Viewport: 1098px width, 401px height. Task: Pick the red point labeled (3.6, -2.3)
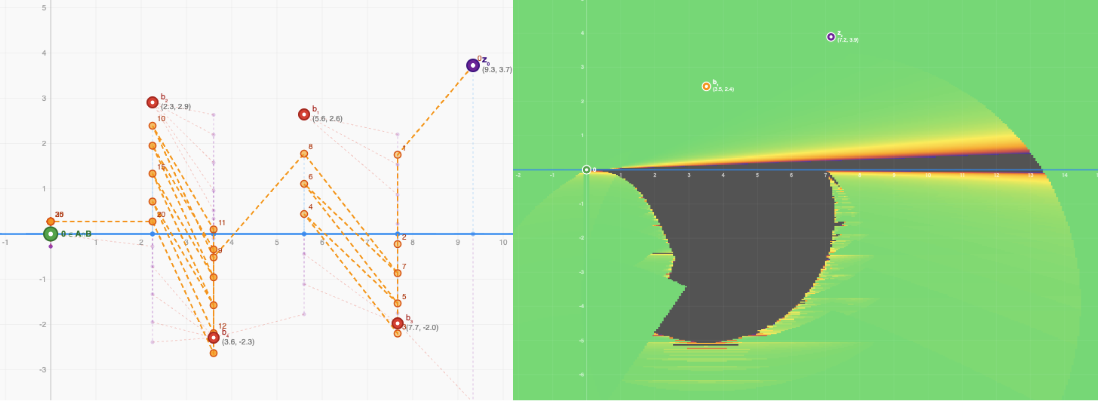pos(213,338)
